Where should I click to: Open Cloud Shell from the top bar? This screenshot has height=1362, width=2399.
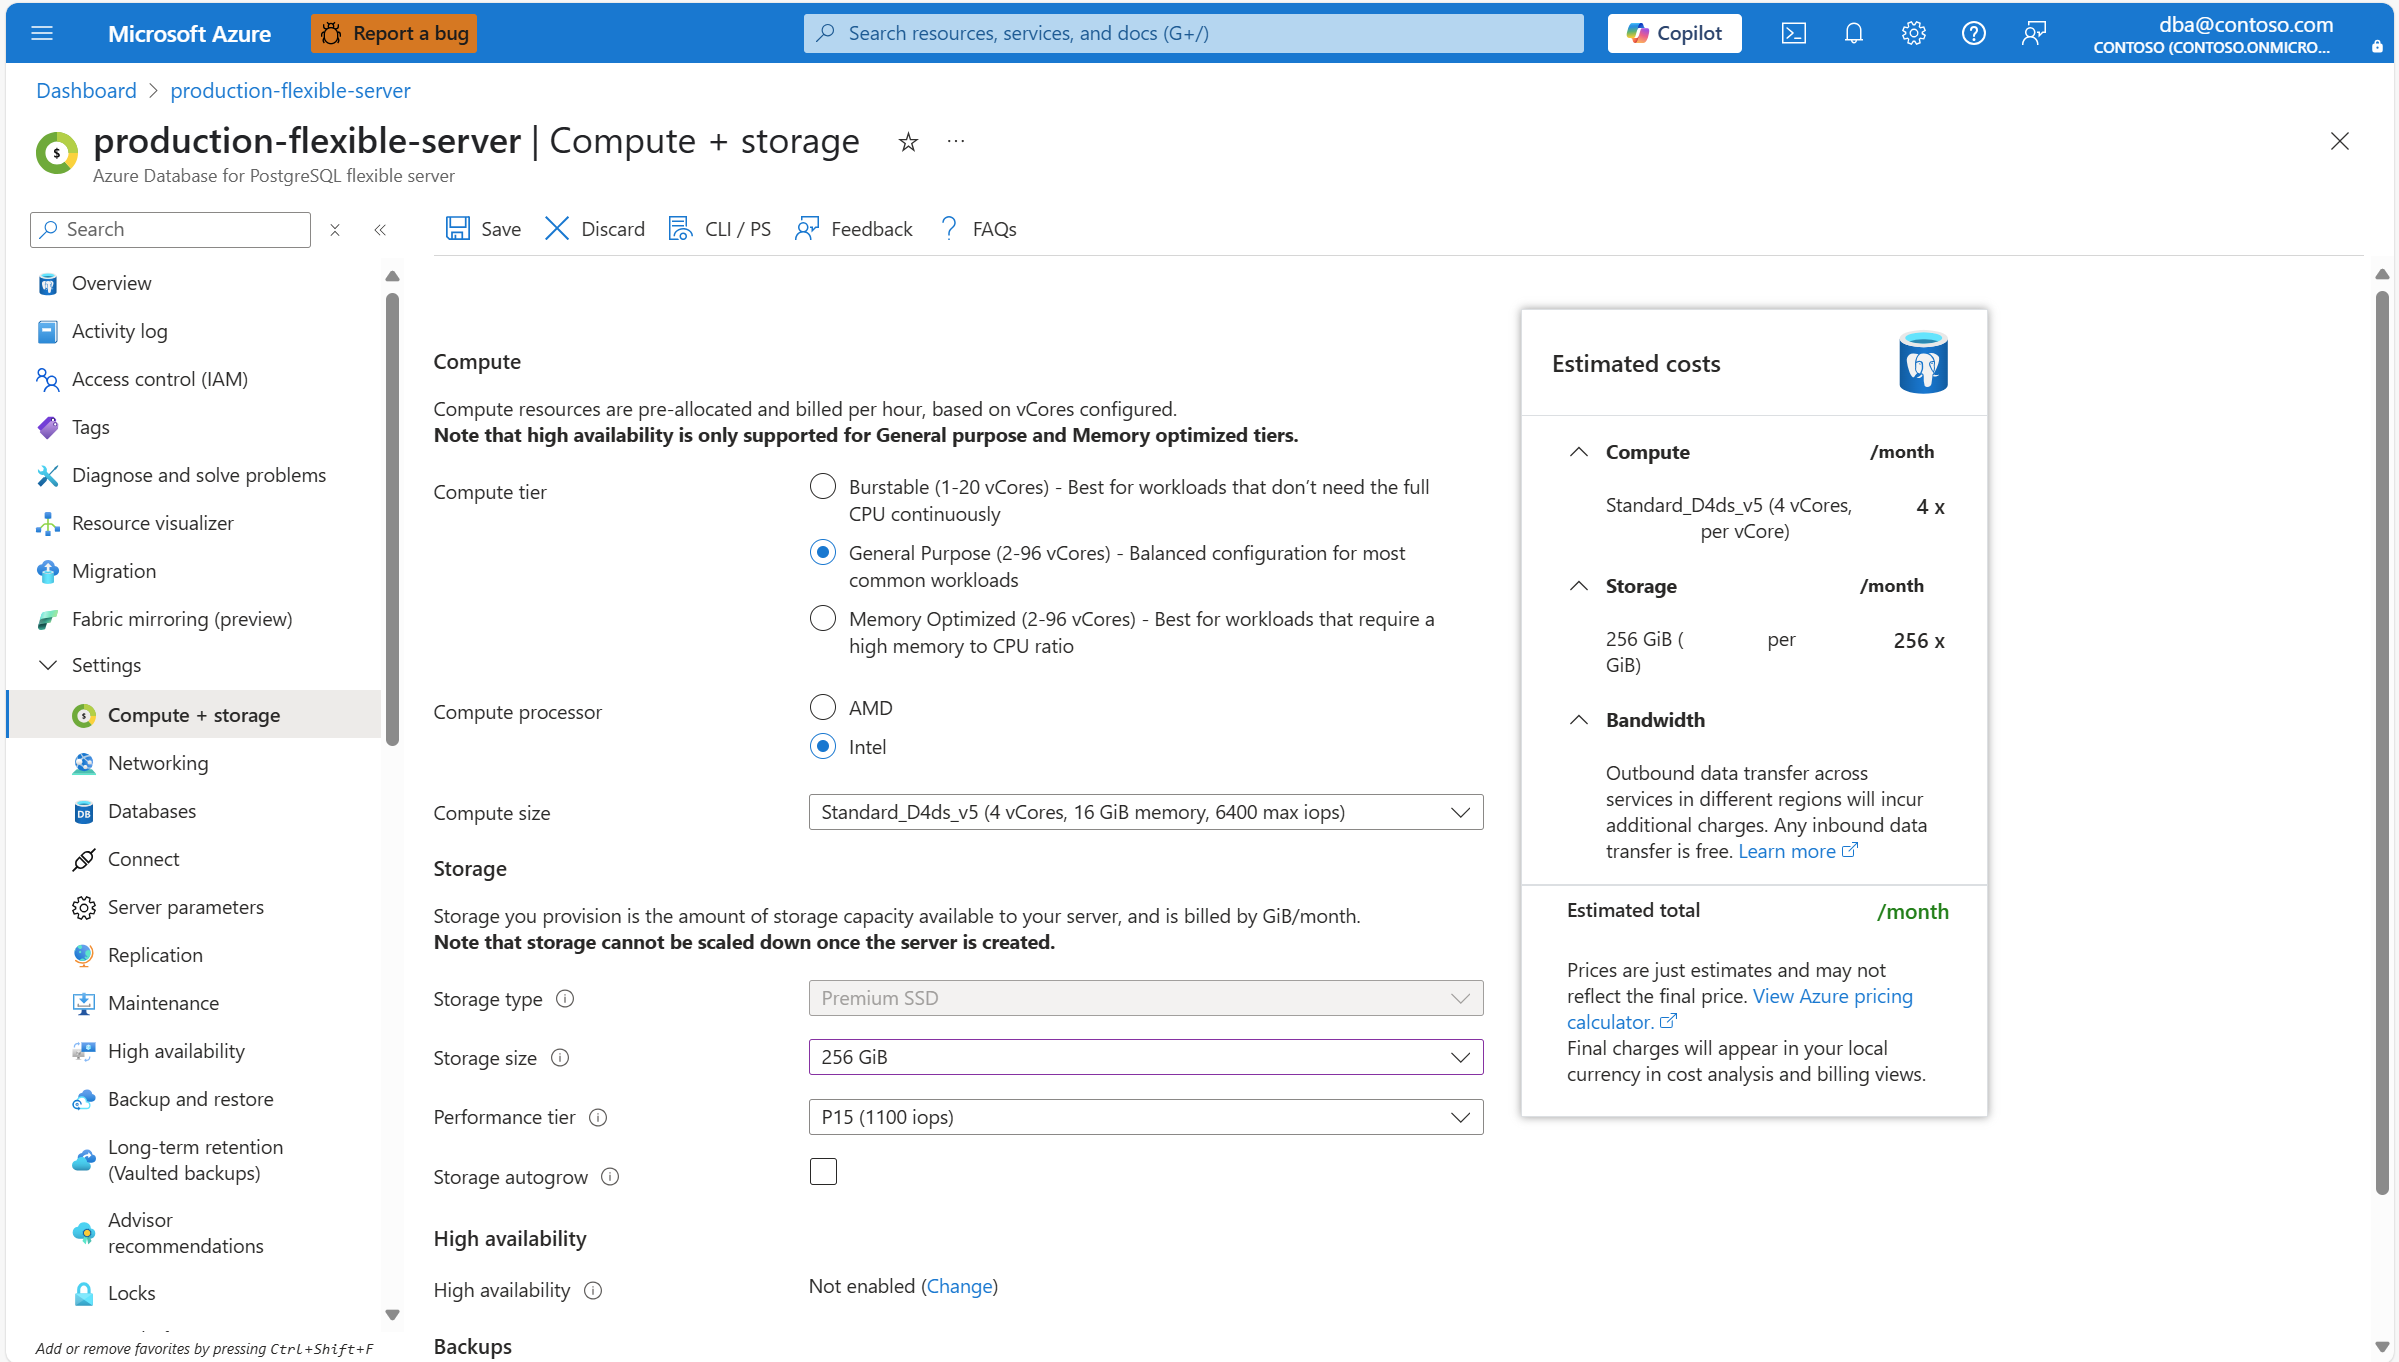(1793, 33)
